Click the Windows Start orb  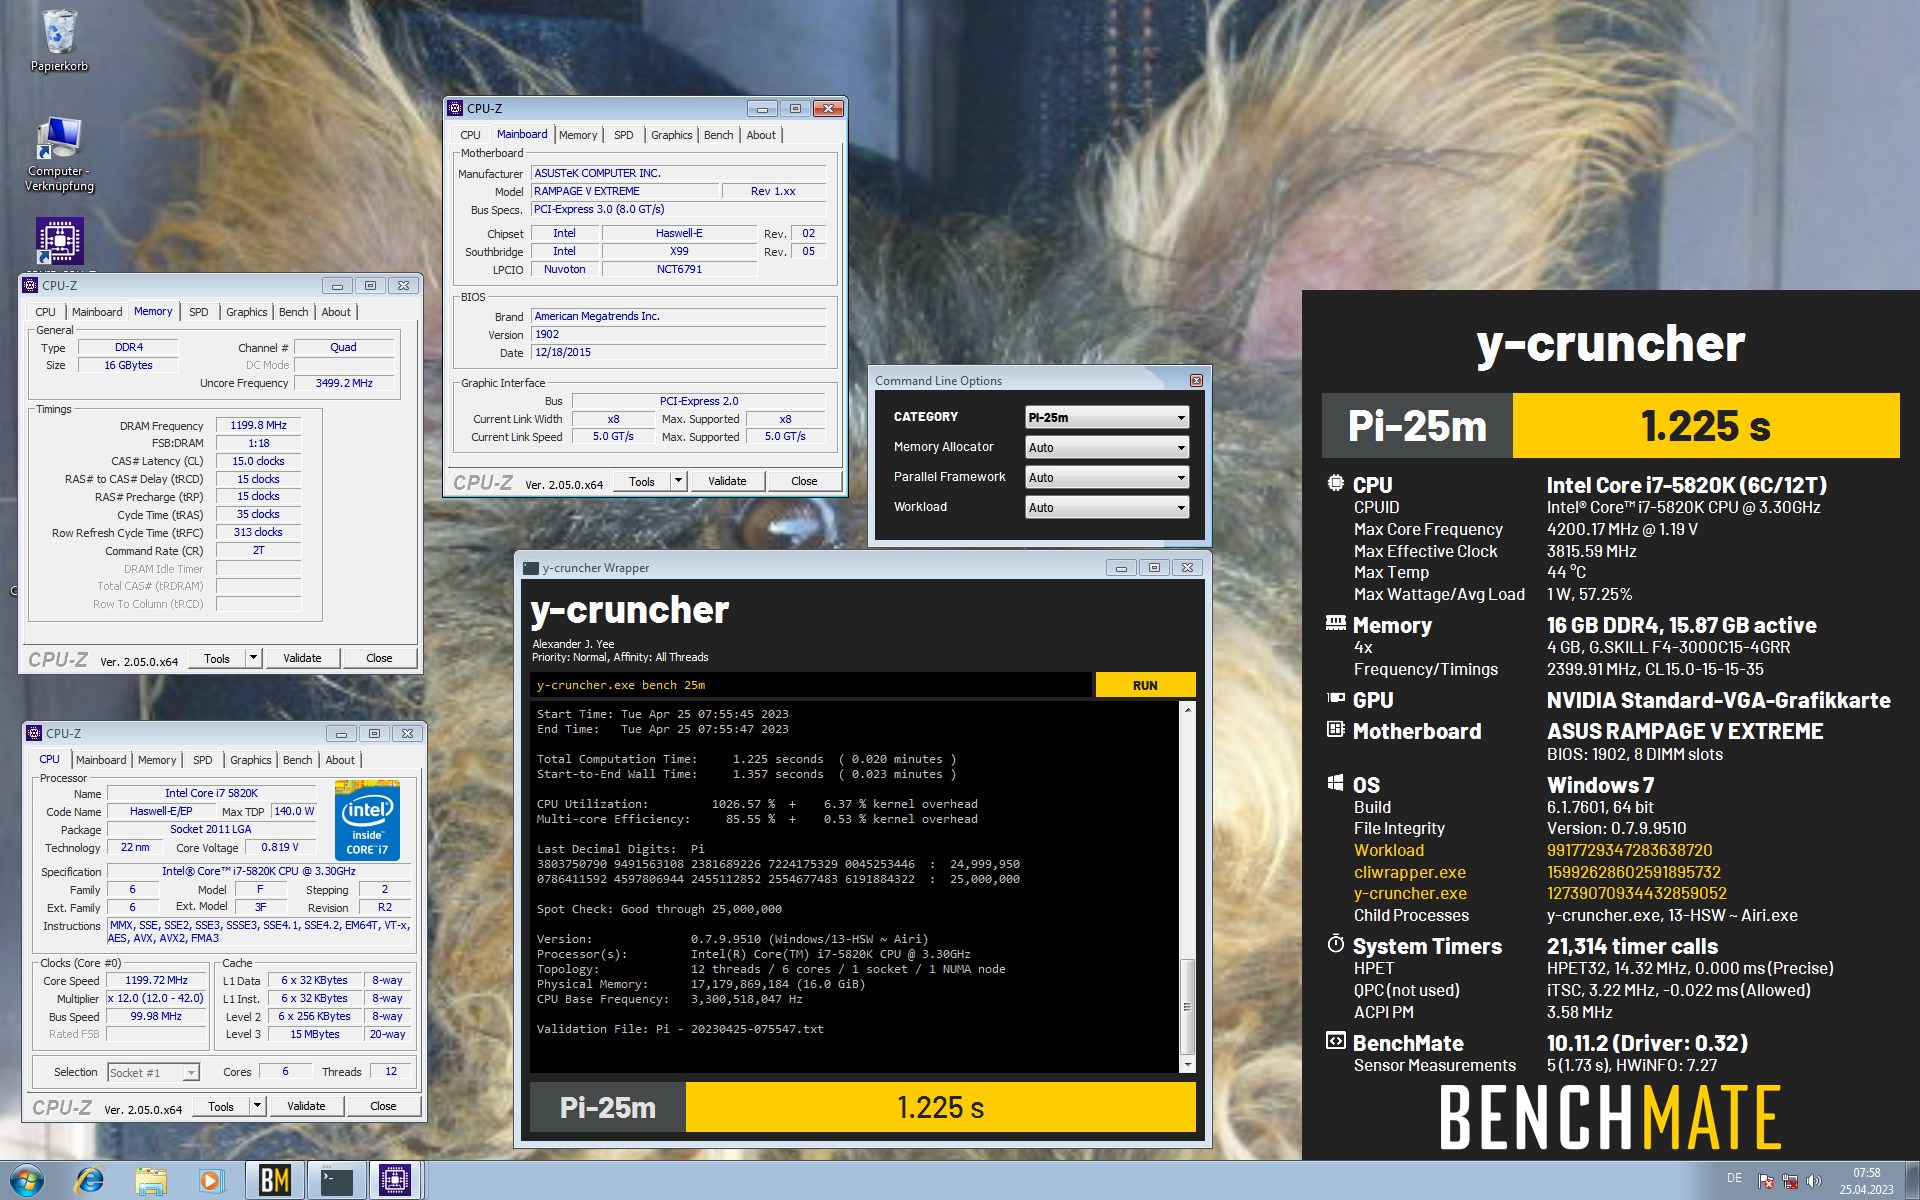26,1181
